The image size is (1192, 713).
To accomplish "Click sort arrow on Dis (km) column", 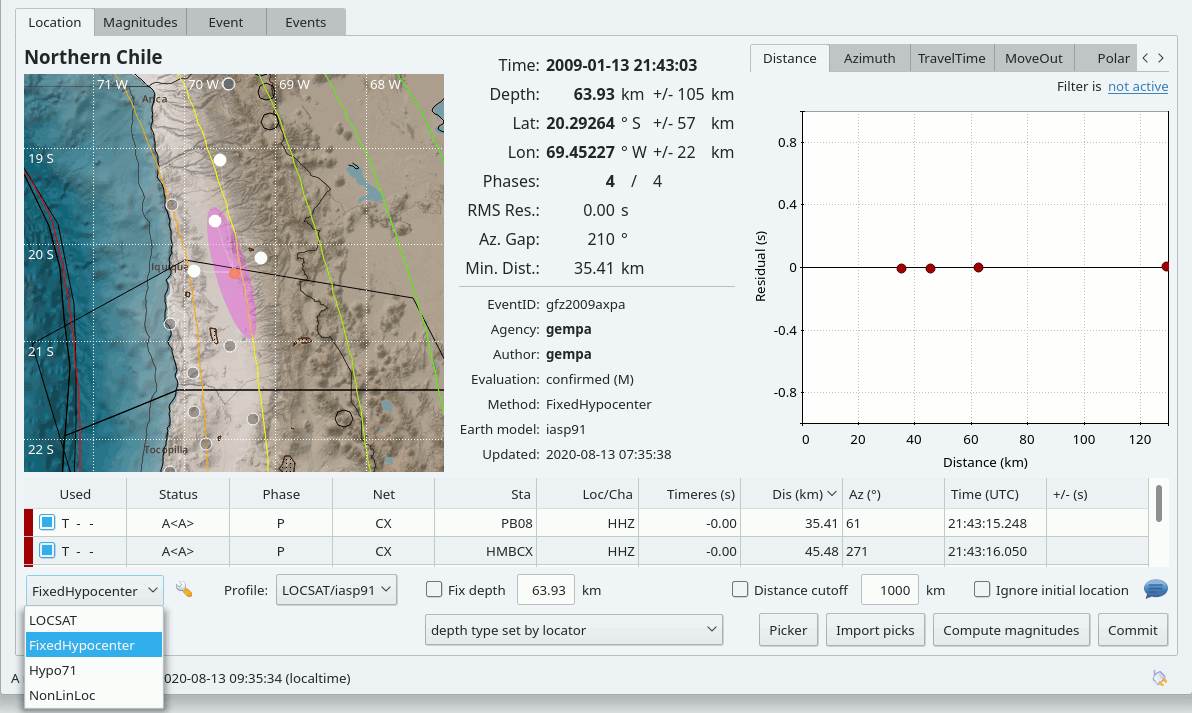I will tap(832, 494).
